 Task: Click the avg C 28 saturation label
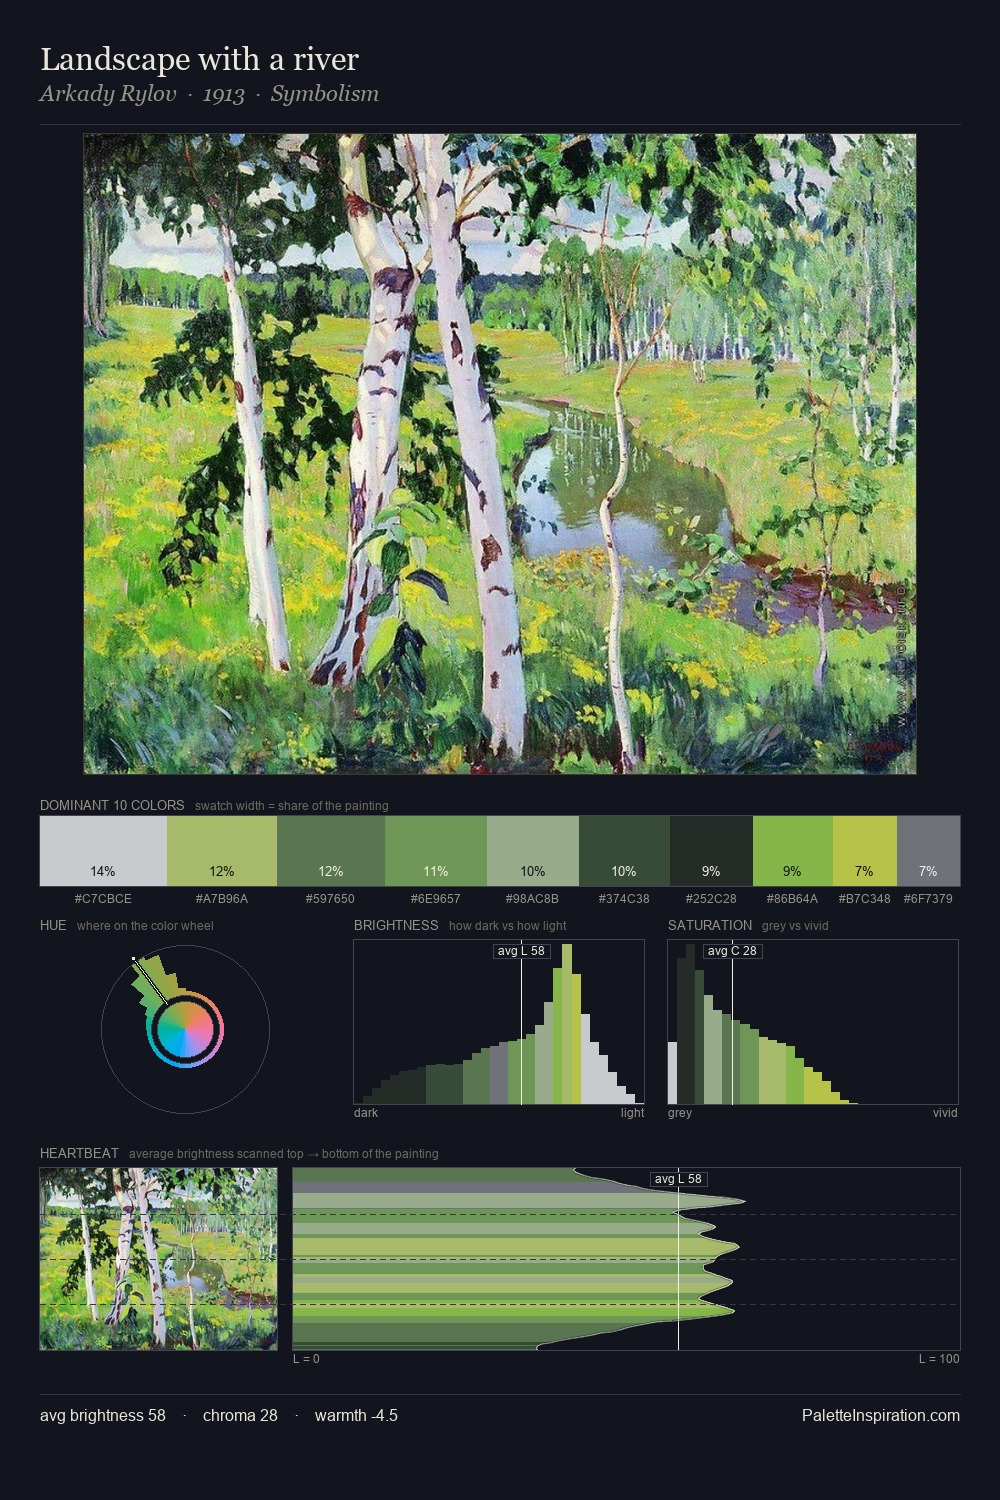(x=732, y=951)
